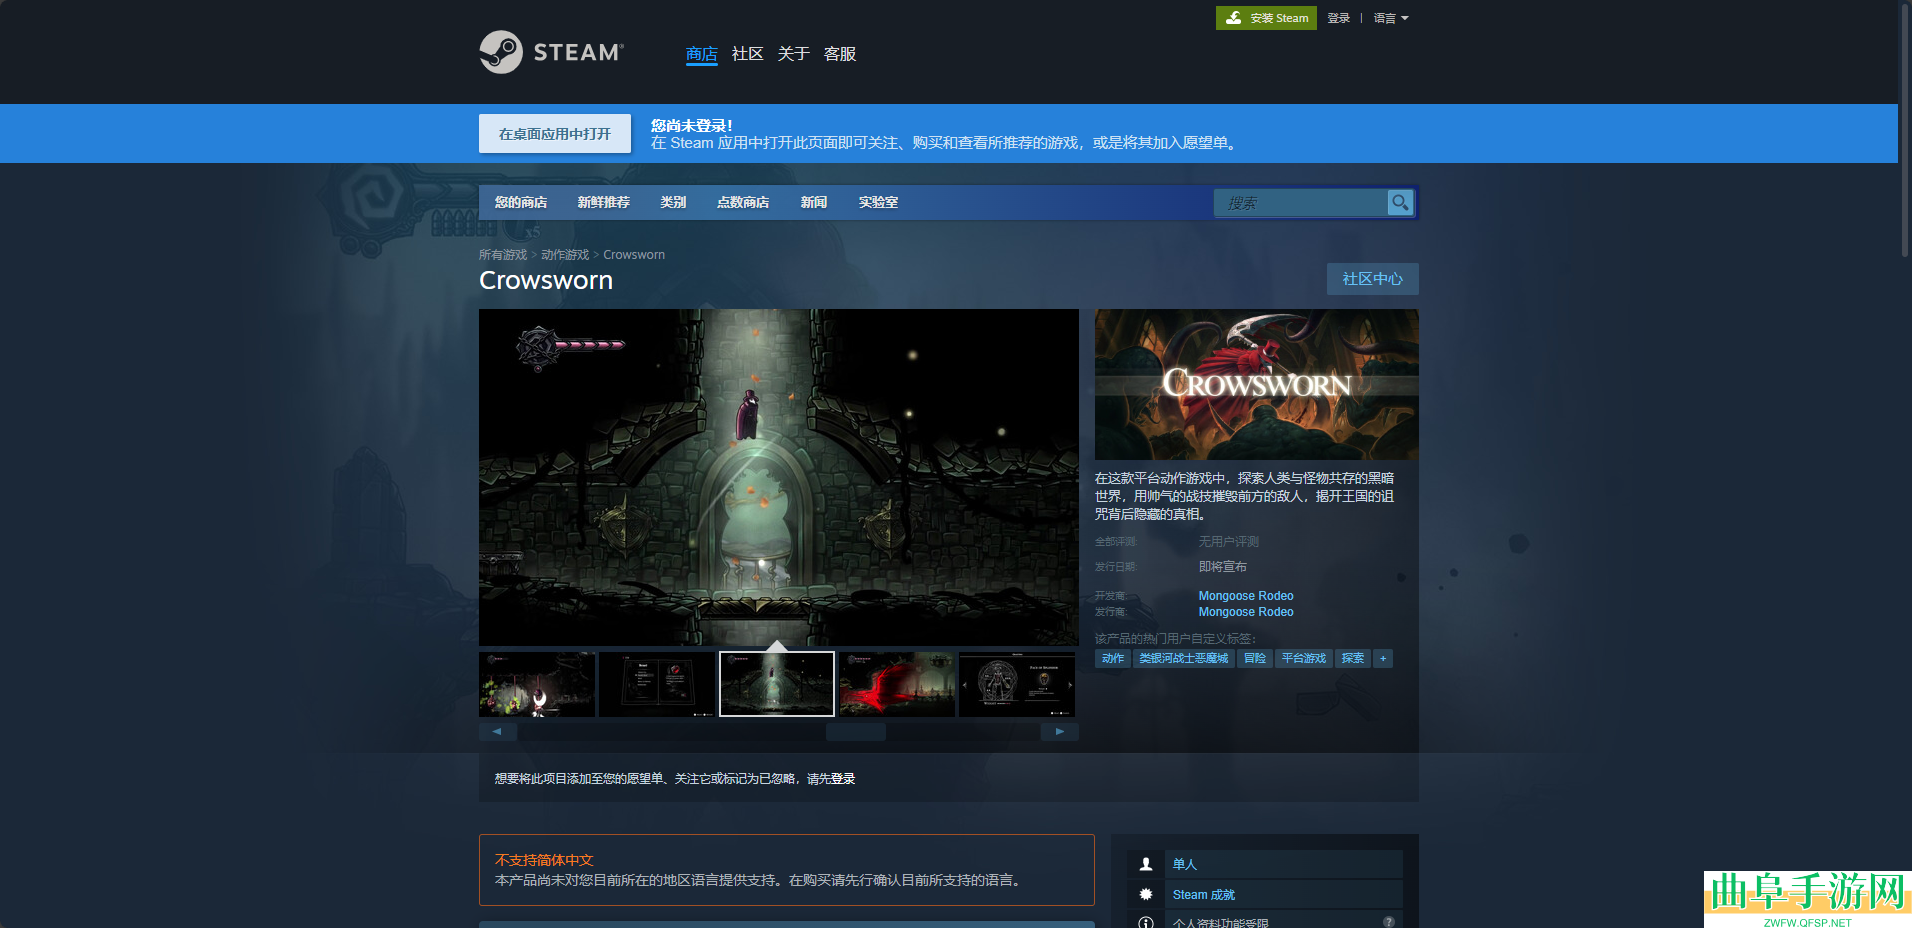Select the fifth thumbnail with circular emblem

tap(1017, 684)
